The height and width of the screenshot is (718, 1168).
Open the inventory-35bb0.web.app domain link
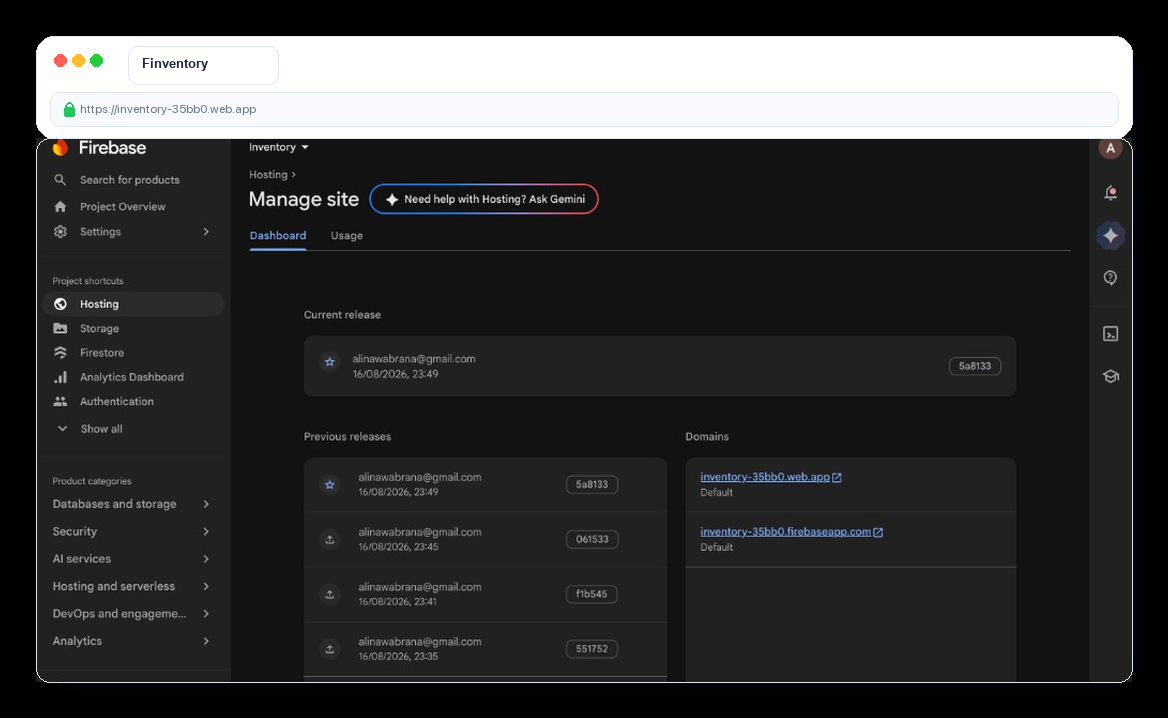tap(764, 477)
